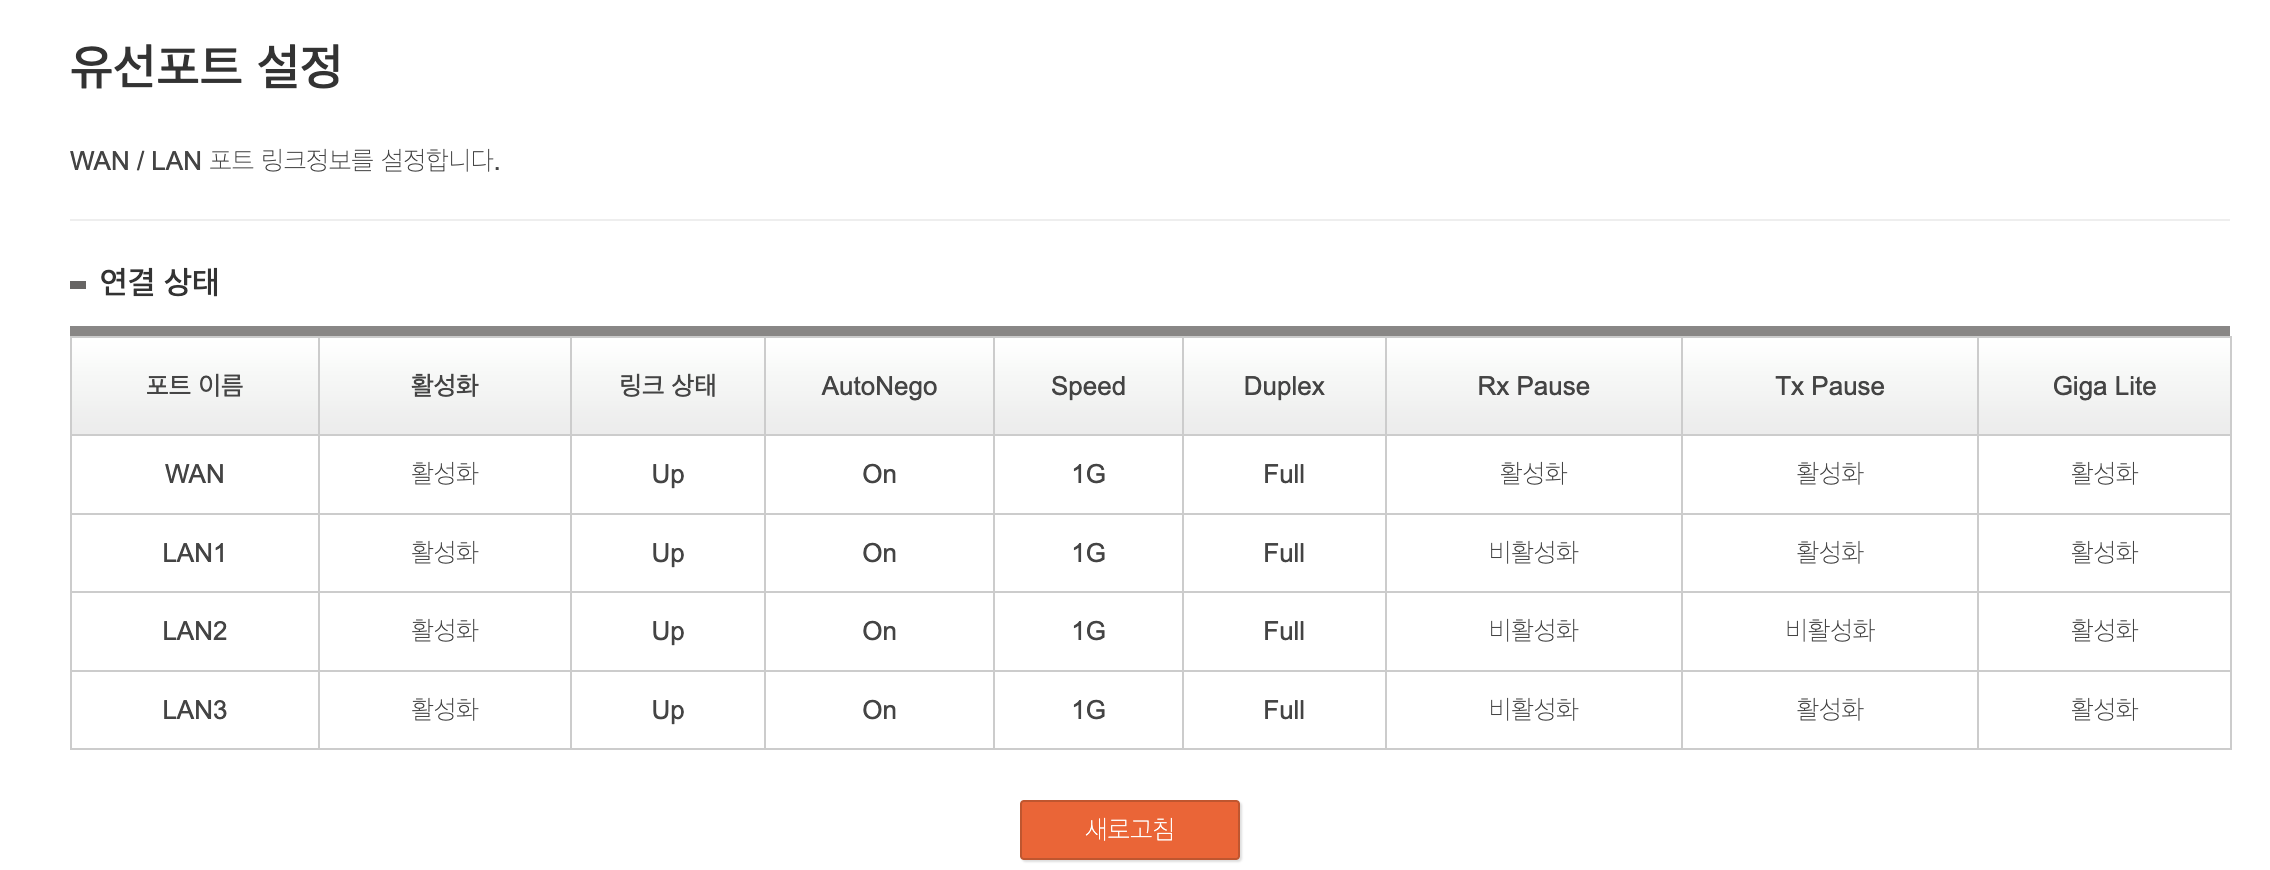Viewport: 2270px width, 870px height.
Task: Select the Giga Lite column header
Action: pos(2104,386)
